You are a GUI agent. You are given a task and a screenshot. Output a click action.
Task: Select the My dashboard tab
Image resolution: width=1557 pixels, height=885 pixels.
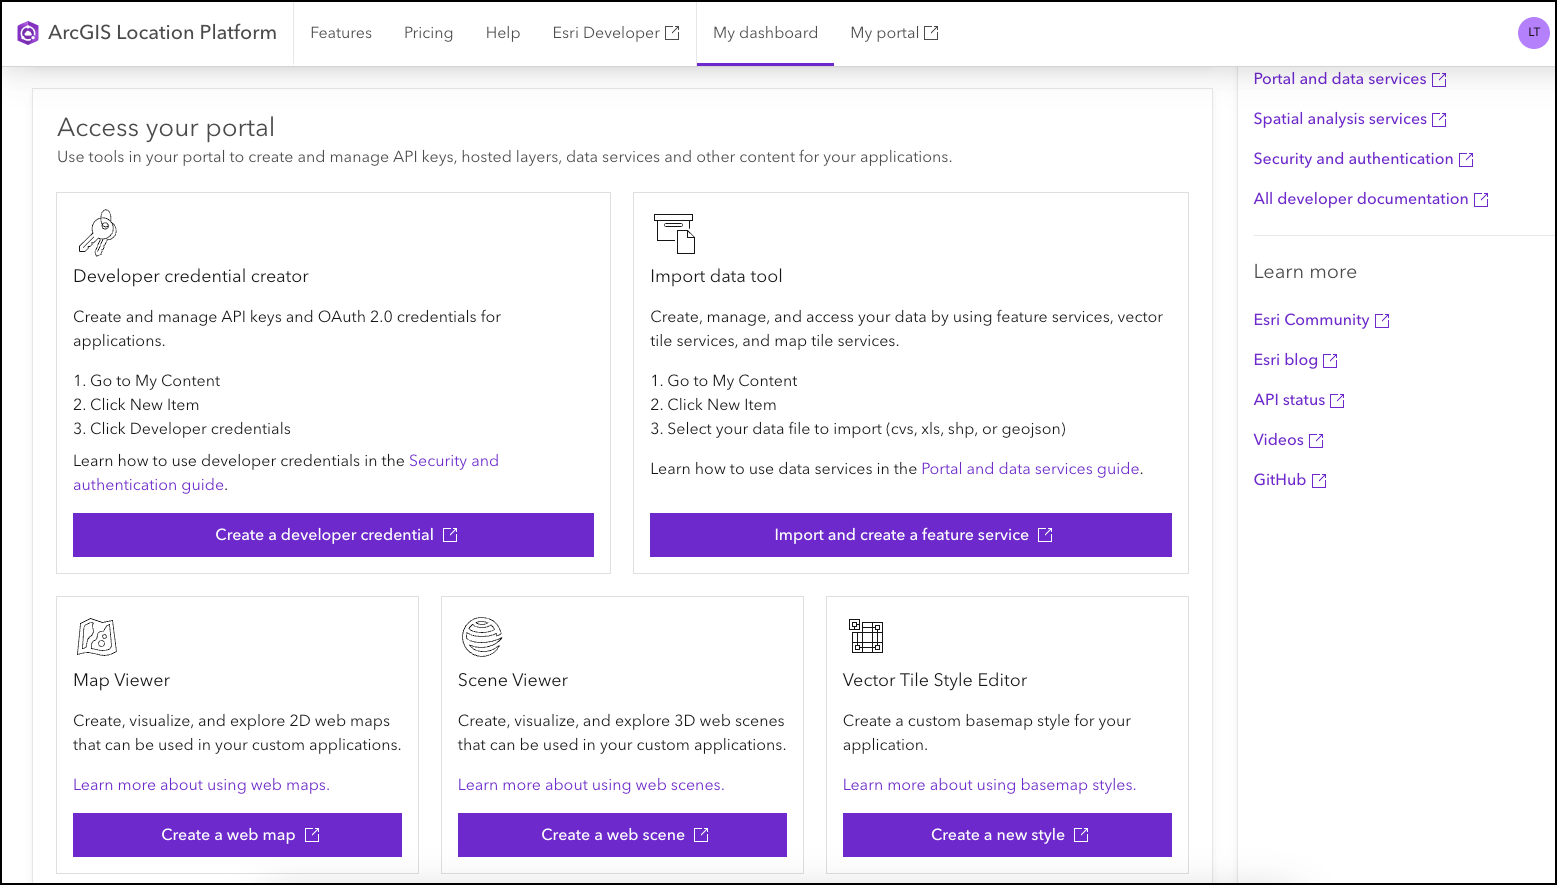coord(765,32)
